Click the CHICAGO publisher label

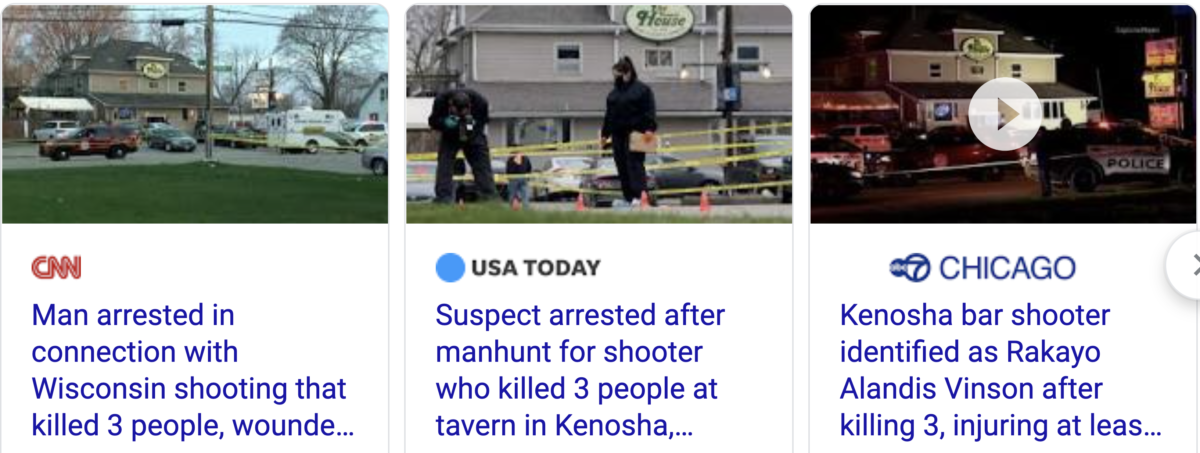click(x=1008, y=268)
